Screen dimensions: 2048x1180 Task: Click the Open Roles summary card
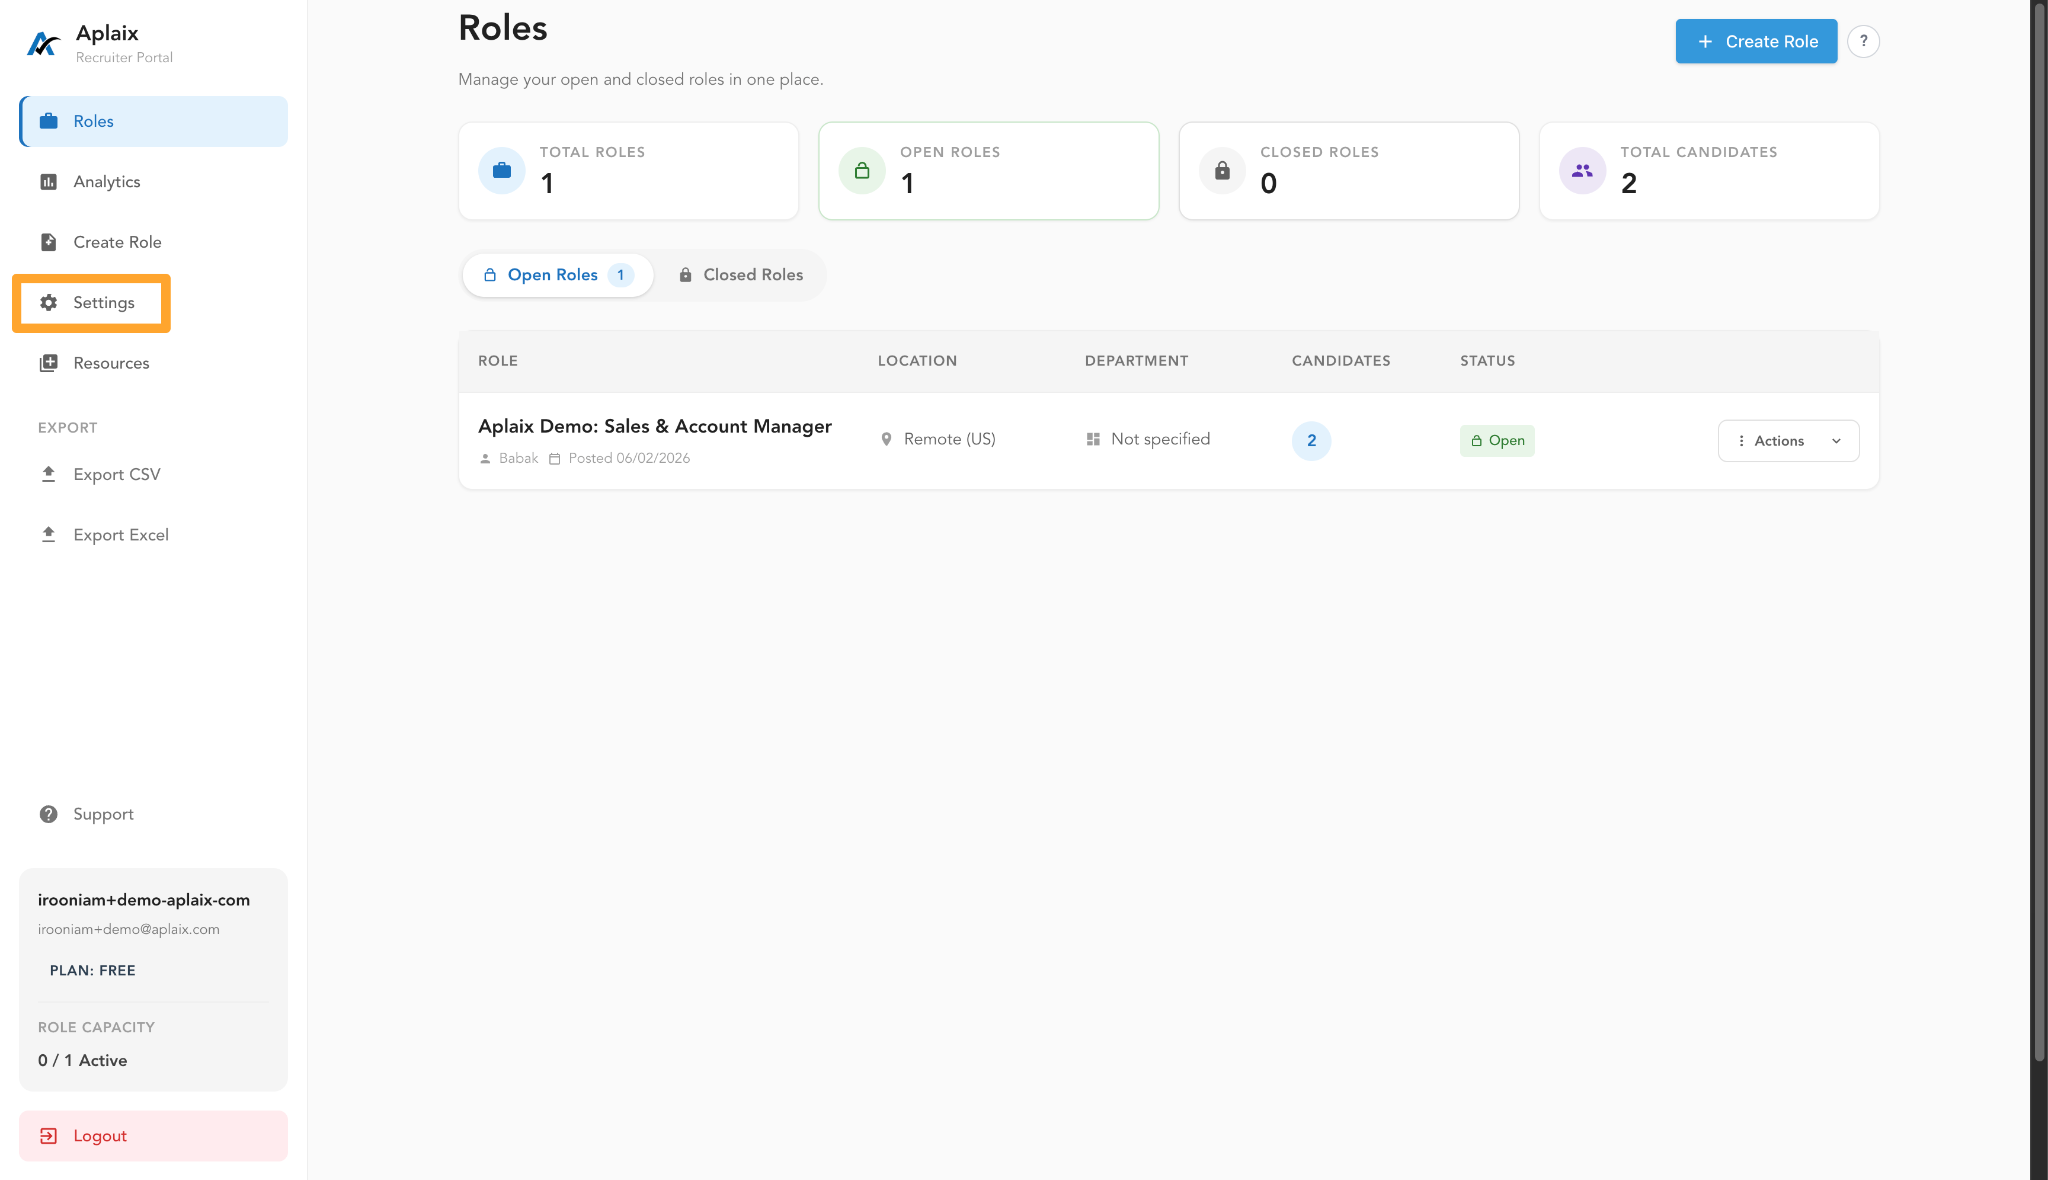pyautogui.click(x=988, y=171)
